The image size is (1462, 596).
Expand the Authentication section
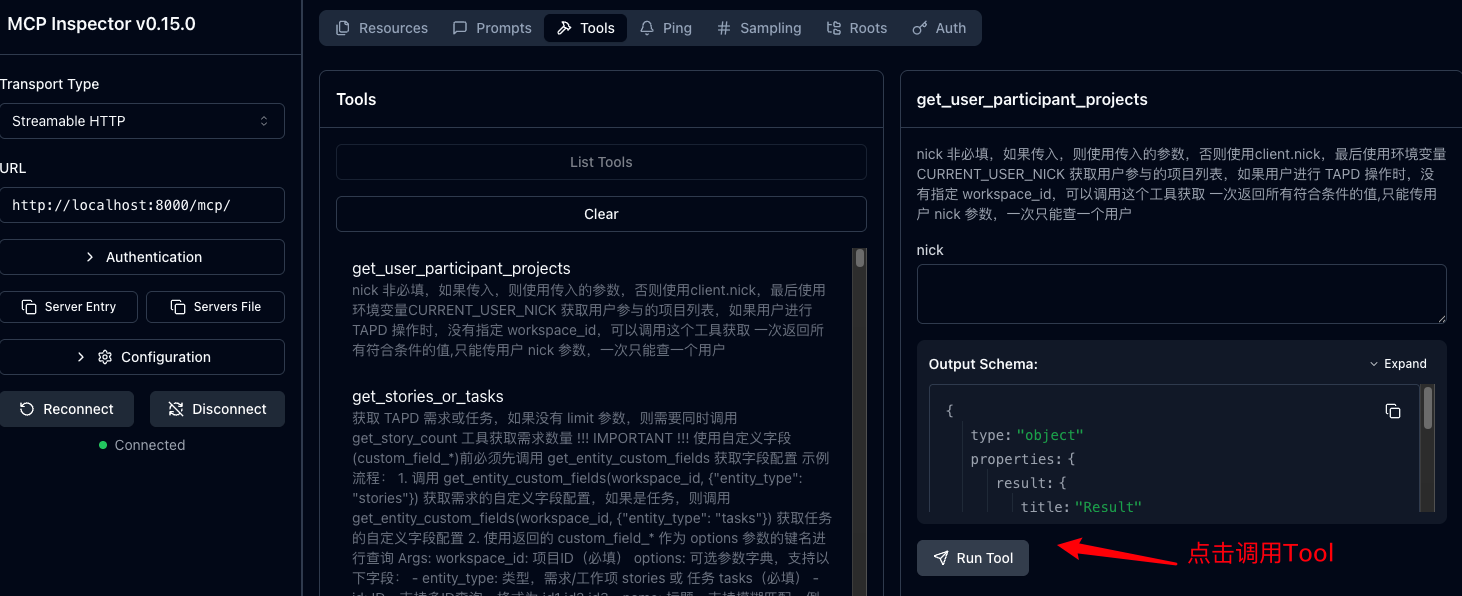point(143,257)
